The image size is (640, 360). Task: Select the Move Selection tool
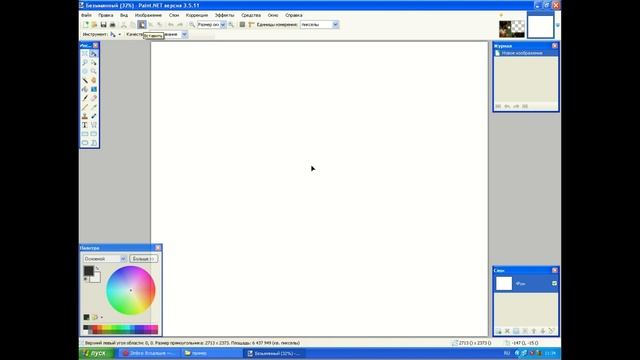[94, 63]
